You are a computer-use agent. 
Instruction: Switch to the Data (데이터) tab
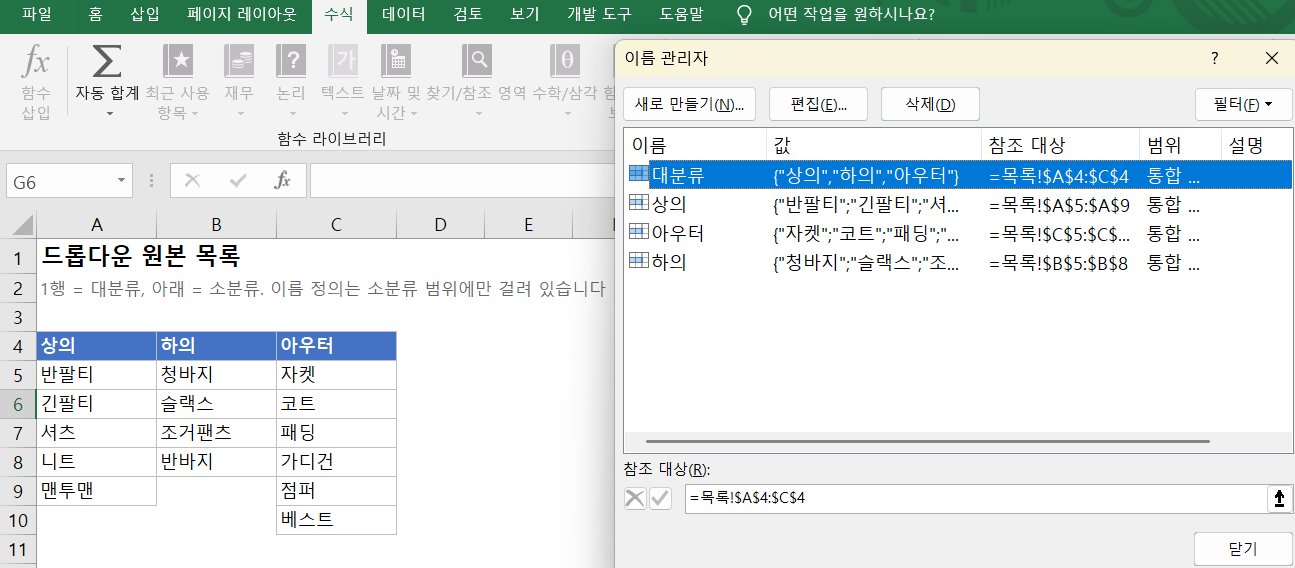(404, 14)
